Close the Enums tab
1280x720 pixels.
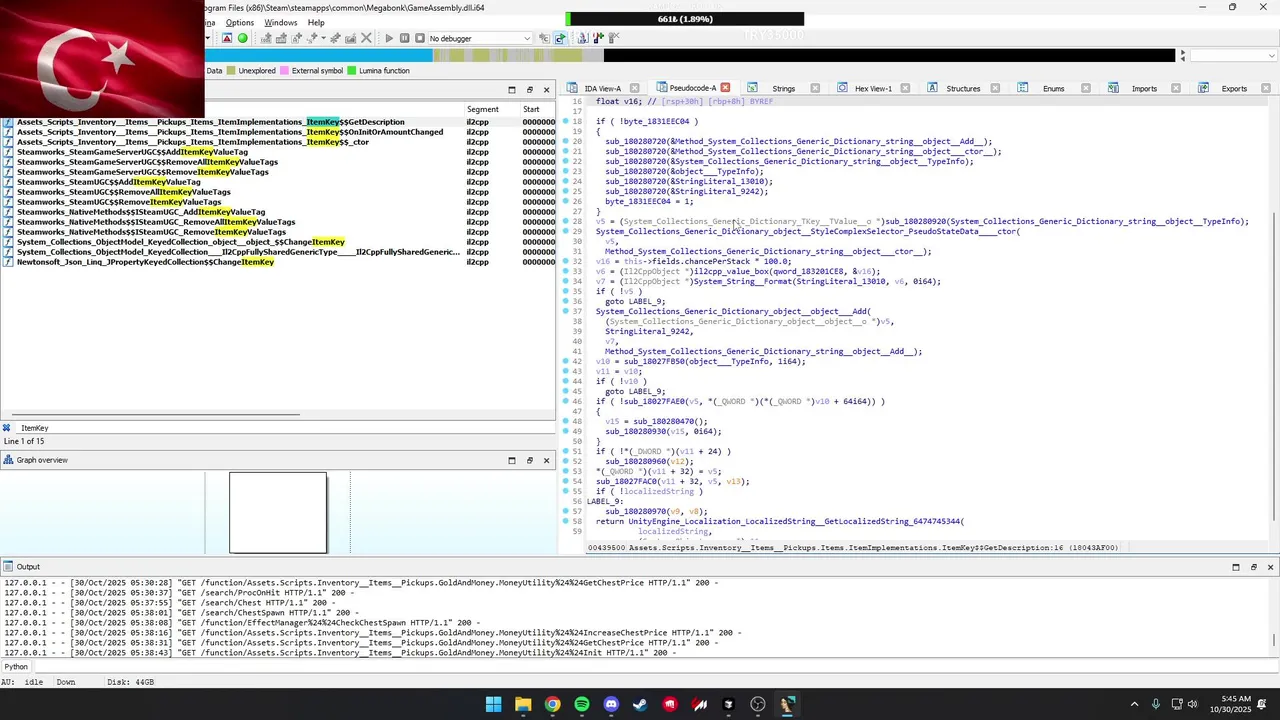point(1086,88)
